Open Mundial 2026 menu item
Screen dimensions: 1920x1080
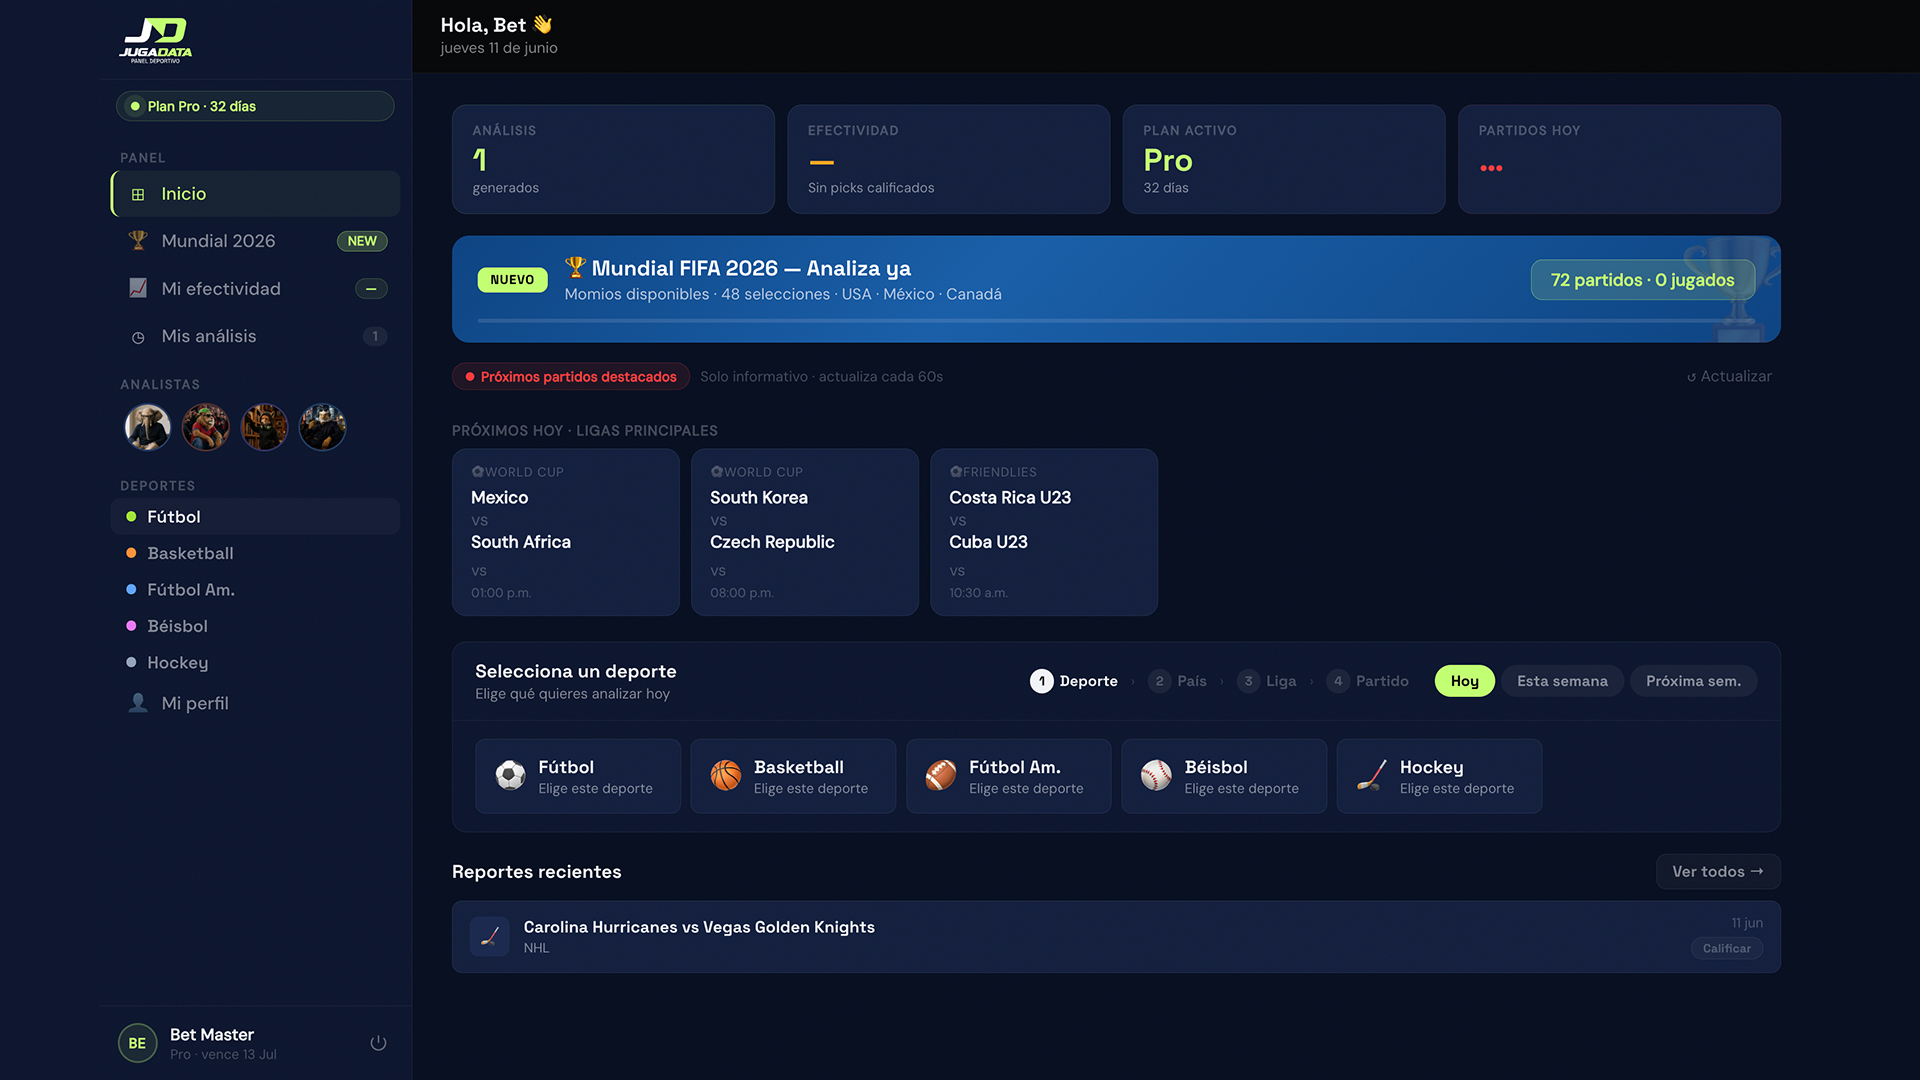(255, 241)
